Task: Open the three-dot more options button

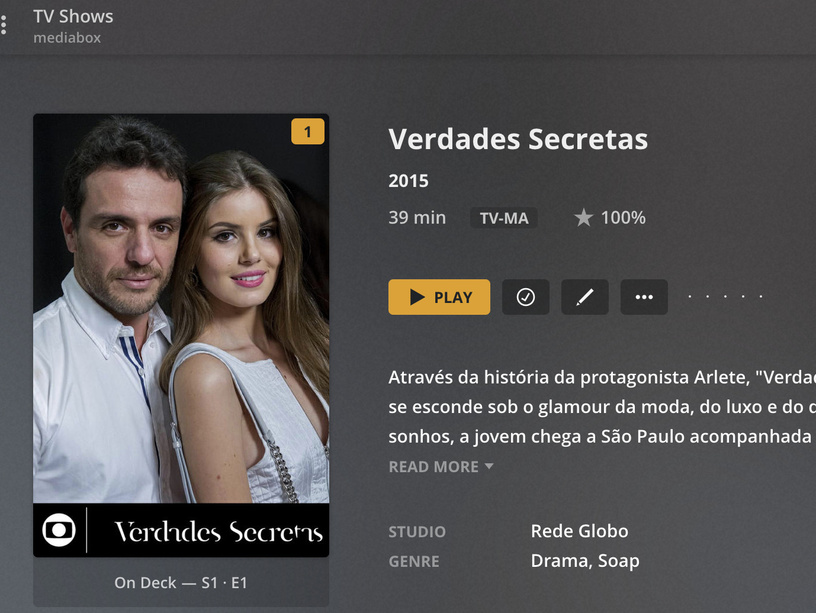Action: coord(644,297)
